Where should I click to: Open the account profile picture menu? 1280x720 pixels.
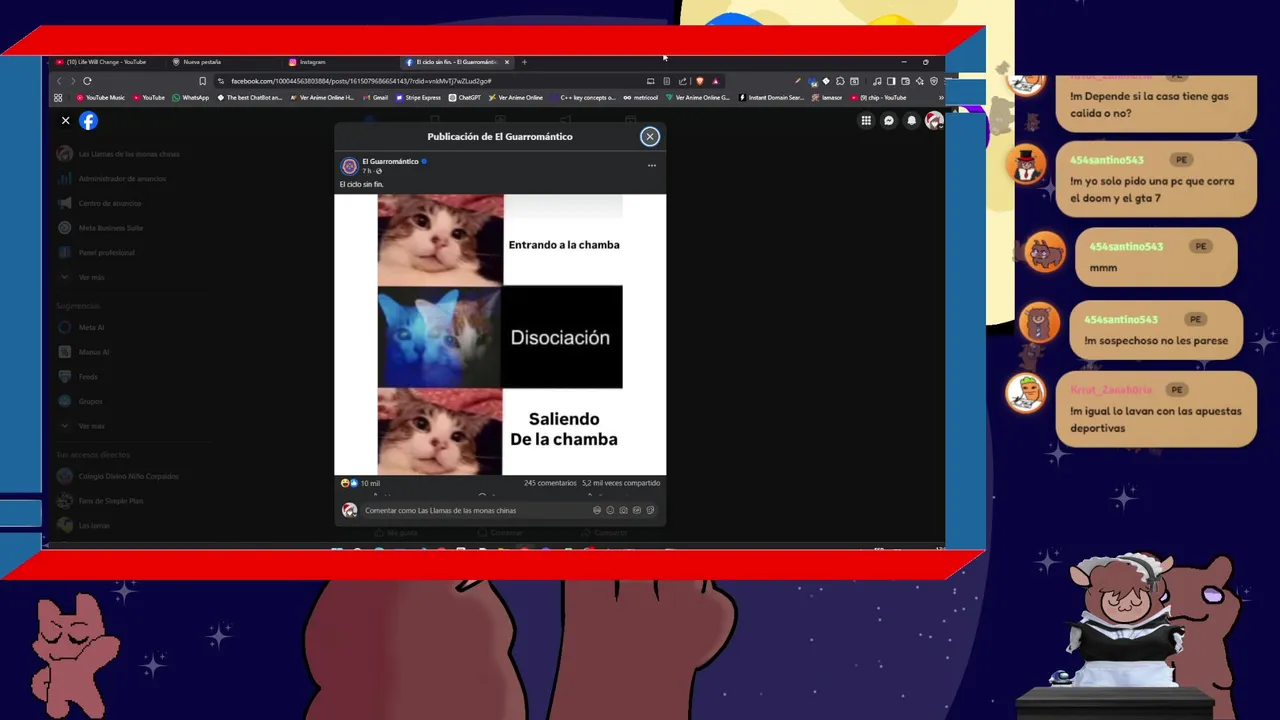point(934,121)
